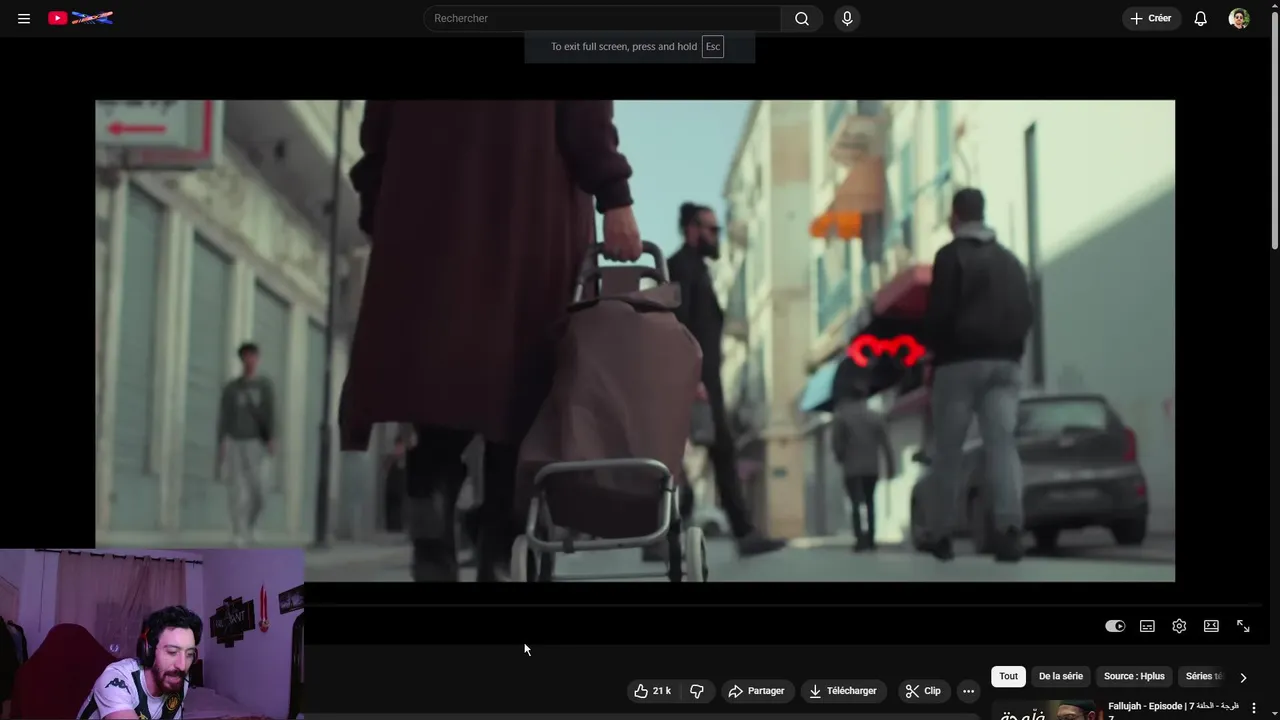1280x720 pixels.
Task: Toggle the autoplay switch
Action: 1115,626
